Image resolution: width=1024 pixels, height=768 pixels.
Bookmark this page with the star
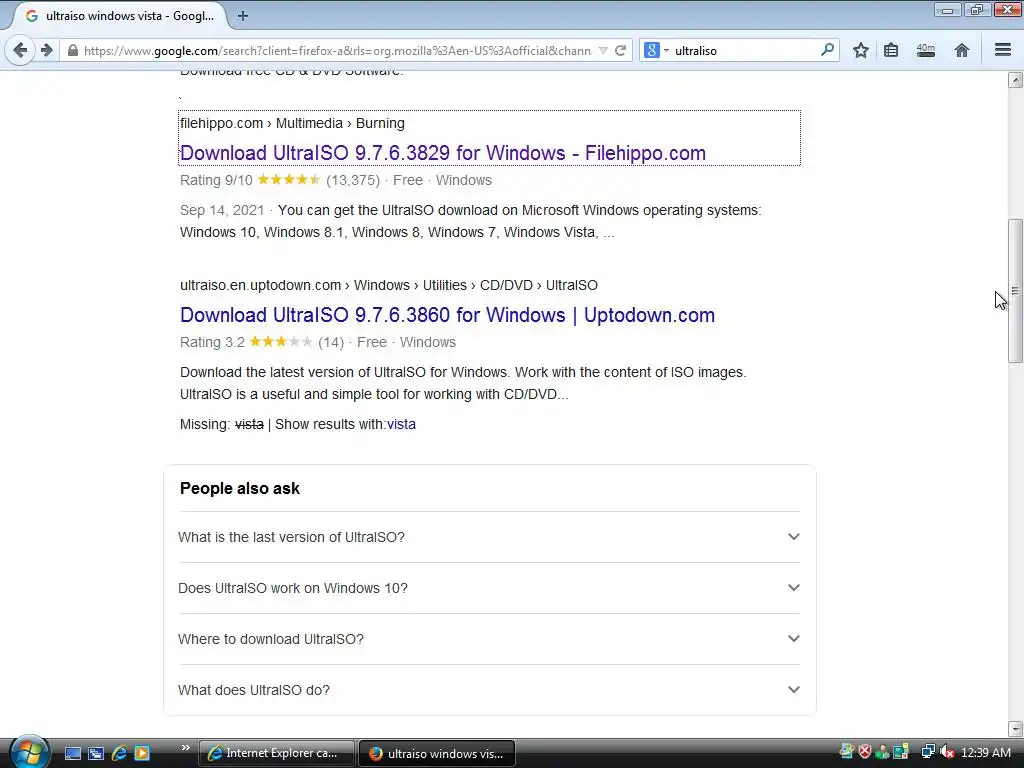tap(861, 50)
